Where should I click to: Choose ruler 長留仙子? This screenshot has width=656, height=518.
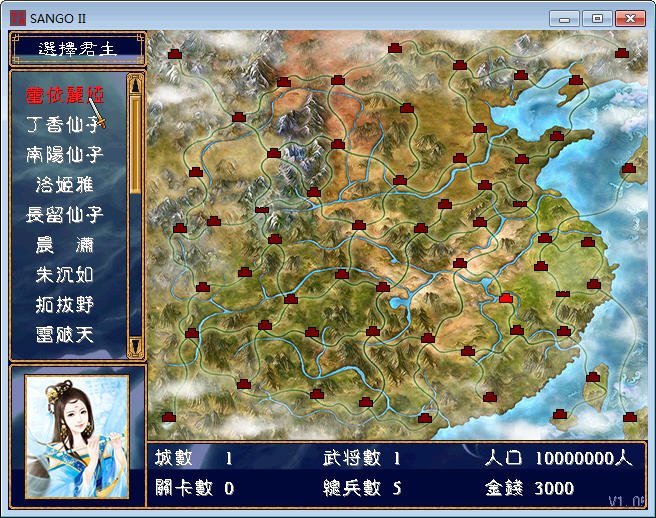[64, 215]
